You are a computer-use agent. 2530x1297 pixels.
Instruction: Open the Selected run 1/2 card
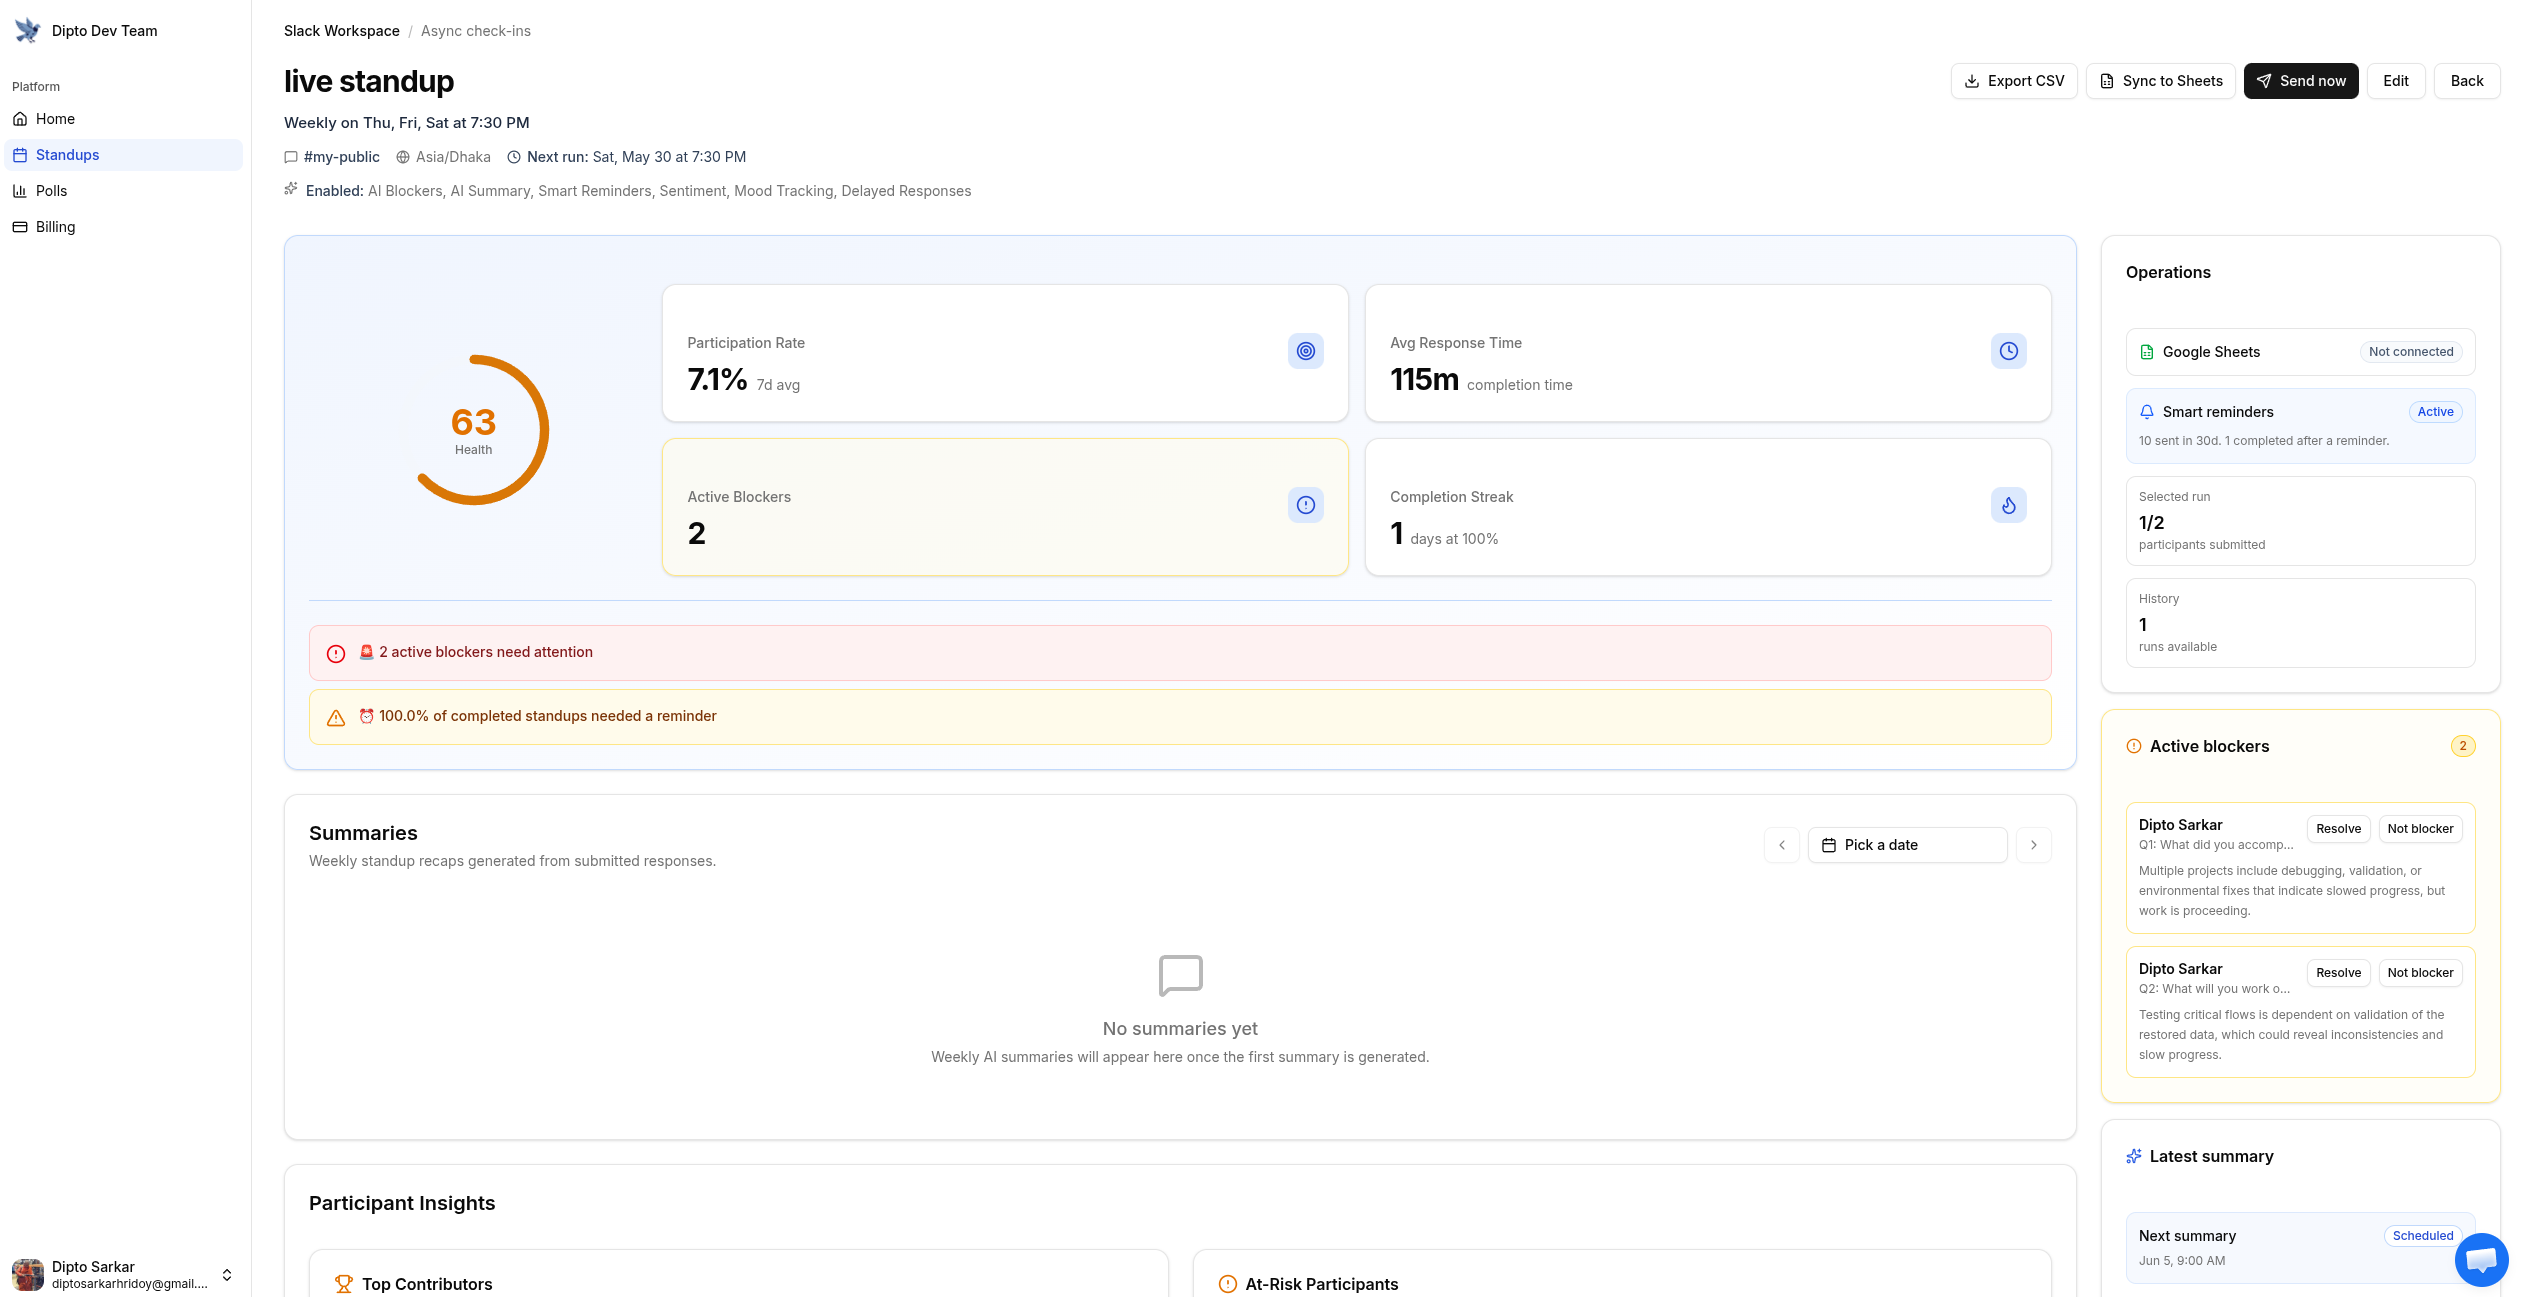2301,521
